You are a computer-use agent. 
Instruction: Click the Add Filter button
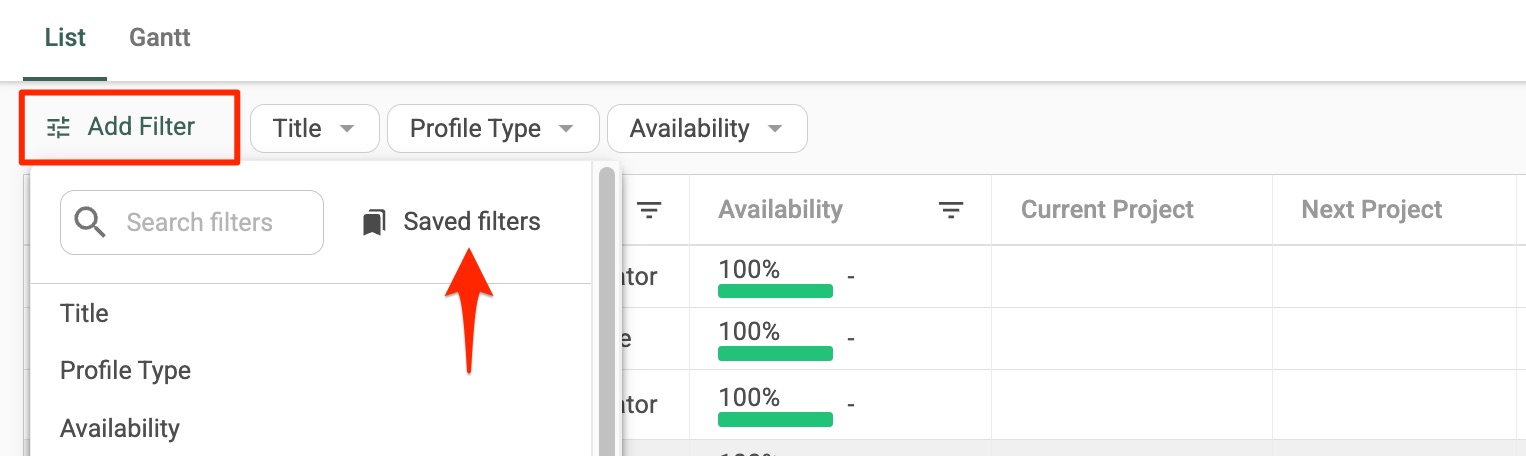(x=129, y=127)
